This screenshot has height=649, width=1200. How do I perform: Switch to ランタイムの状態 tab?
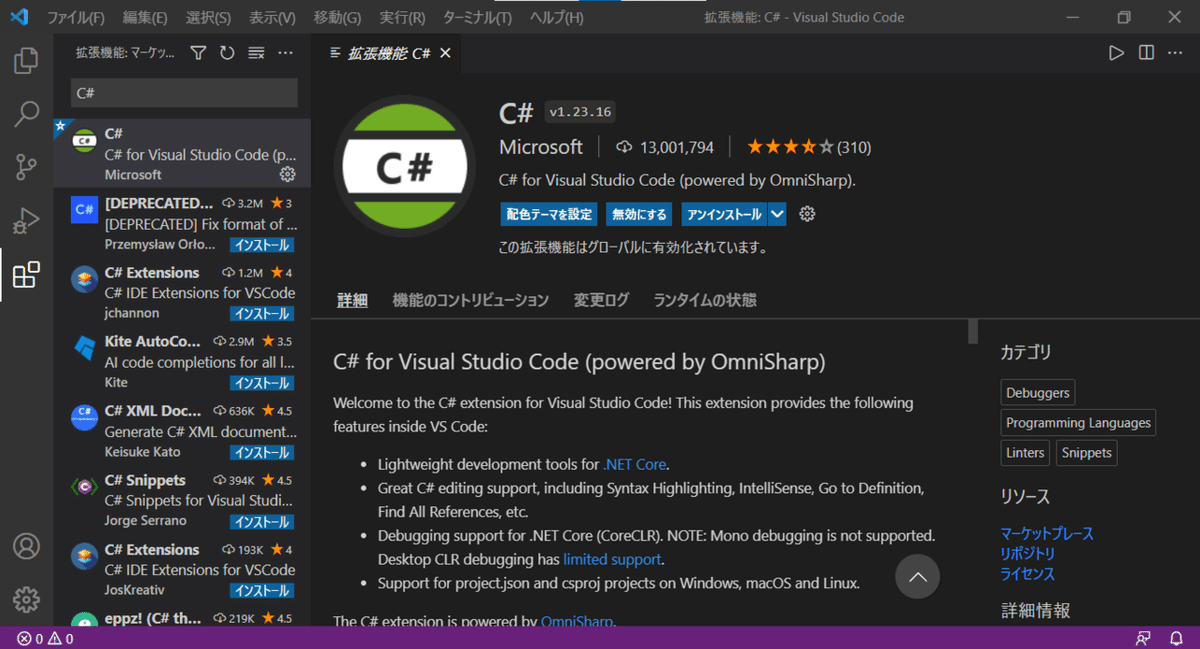pyautogui.click(x=705, y=300)
